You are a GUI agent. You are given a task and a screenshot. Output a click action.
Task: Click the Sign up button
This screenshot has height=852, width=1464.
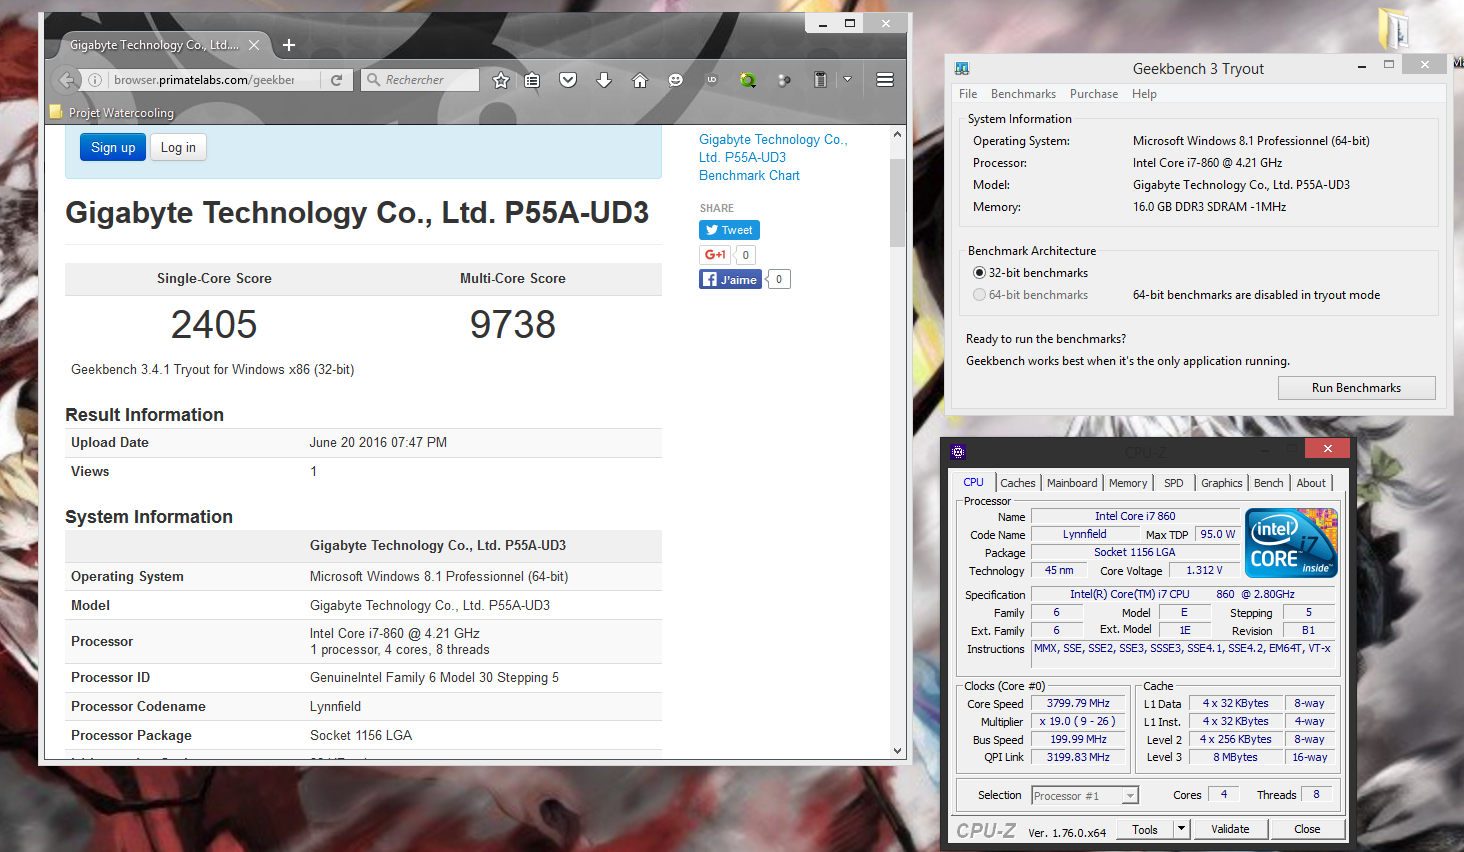(113, 147)
